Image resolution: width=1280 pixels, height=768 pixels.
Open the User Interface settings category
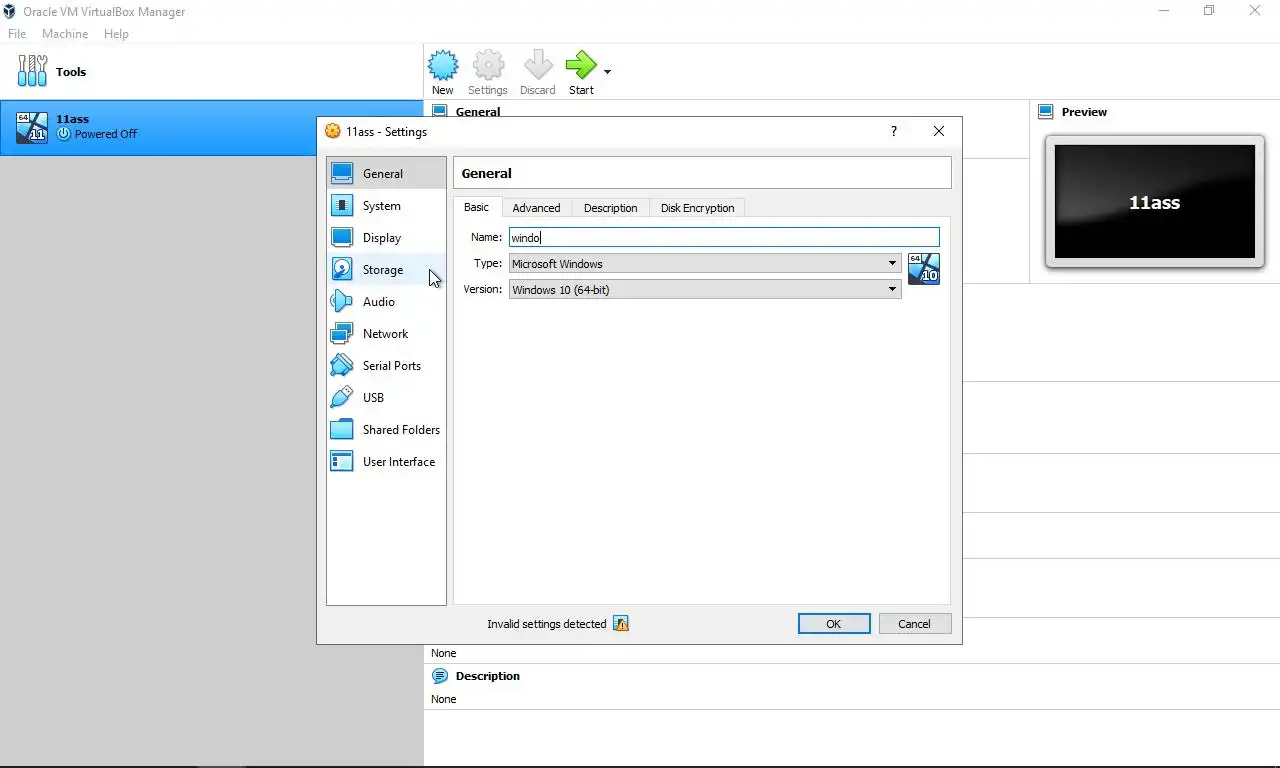(386, 461)
